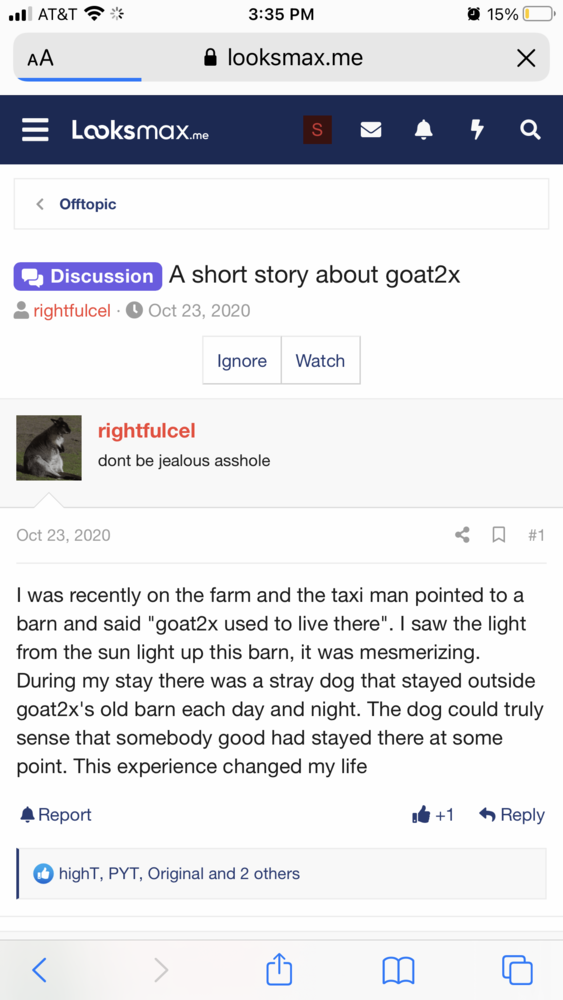Open Safari tabs overview icon
Viewport: 563px width, 1000px height.
pos(517,969)
